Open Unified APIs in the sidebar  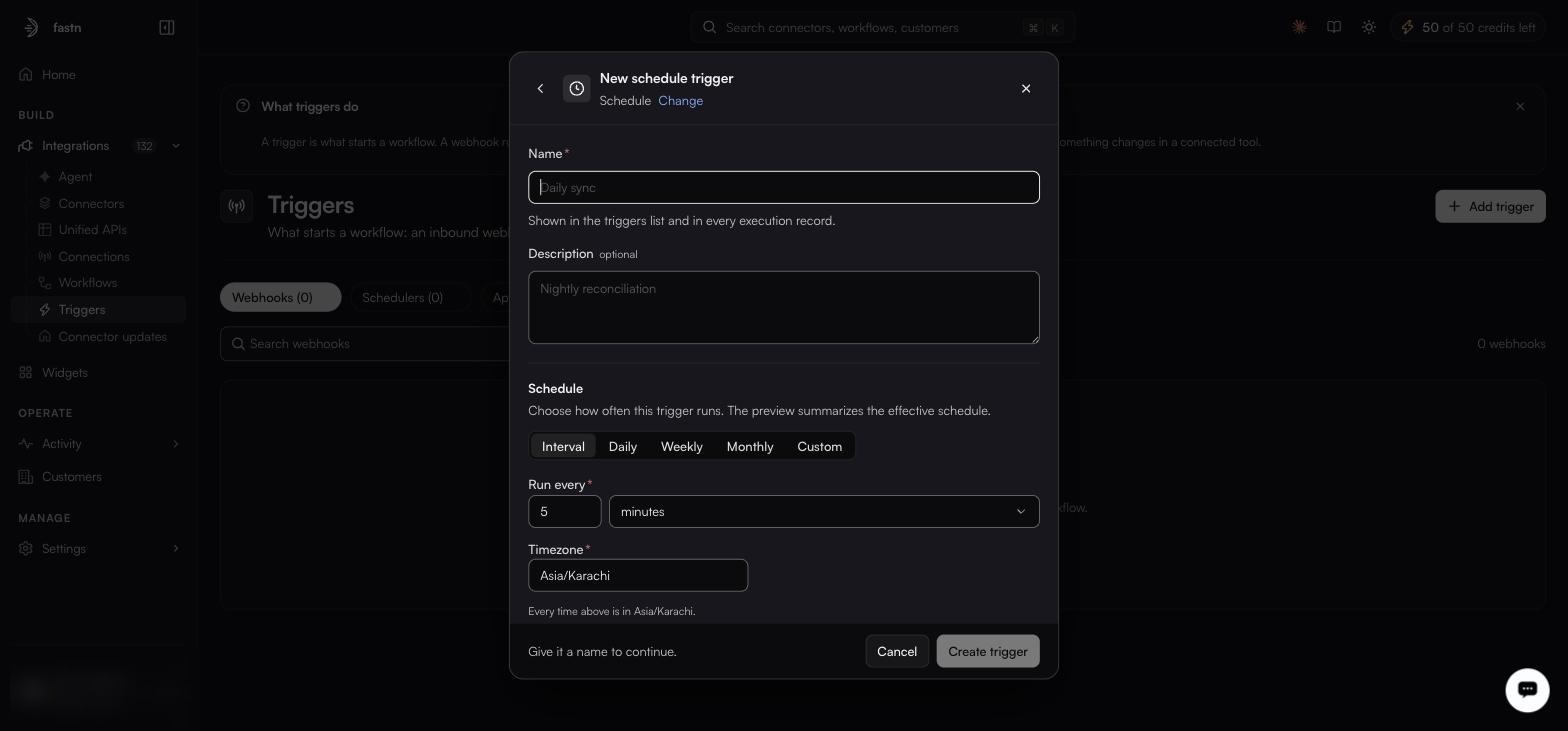coord(92,230)
